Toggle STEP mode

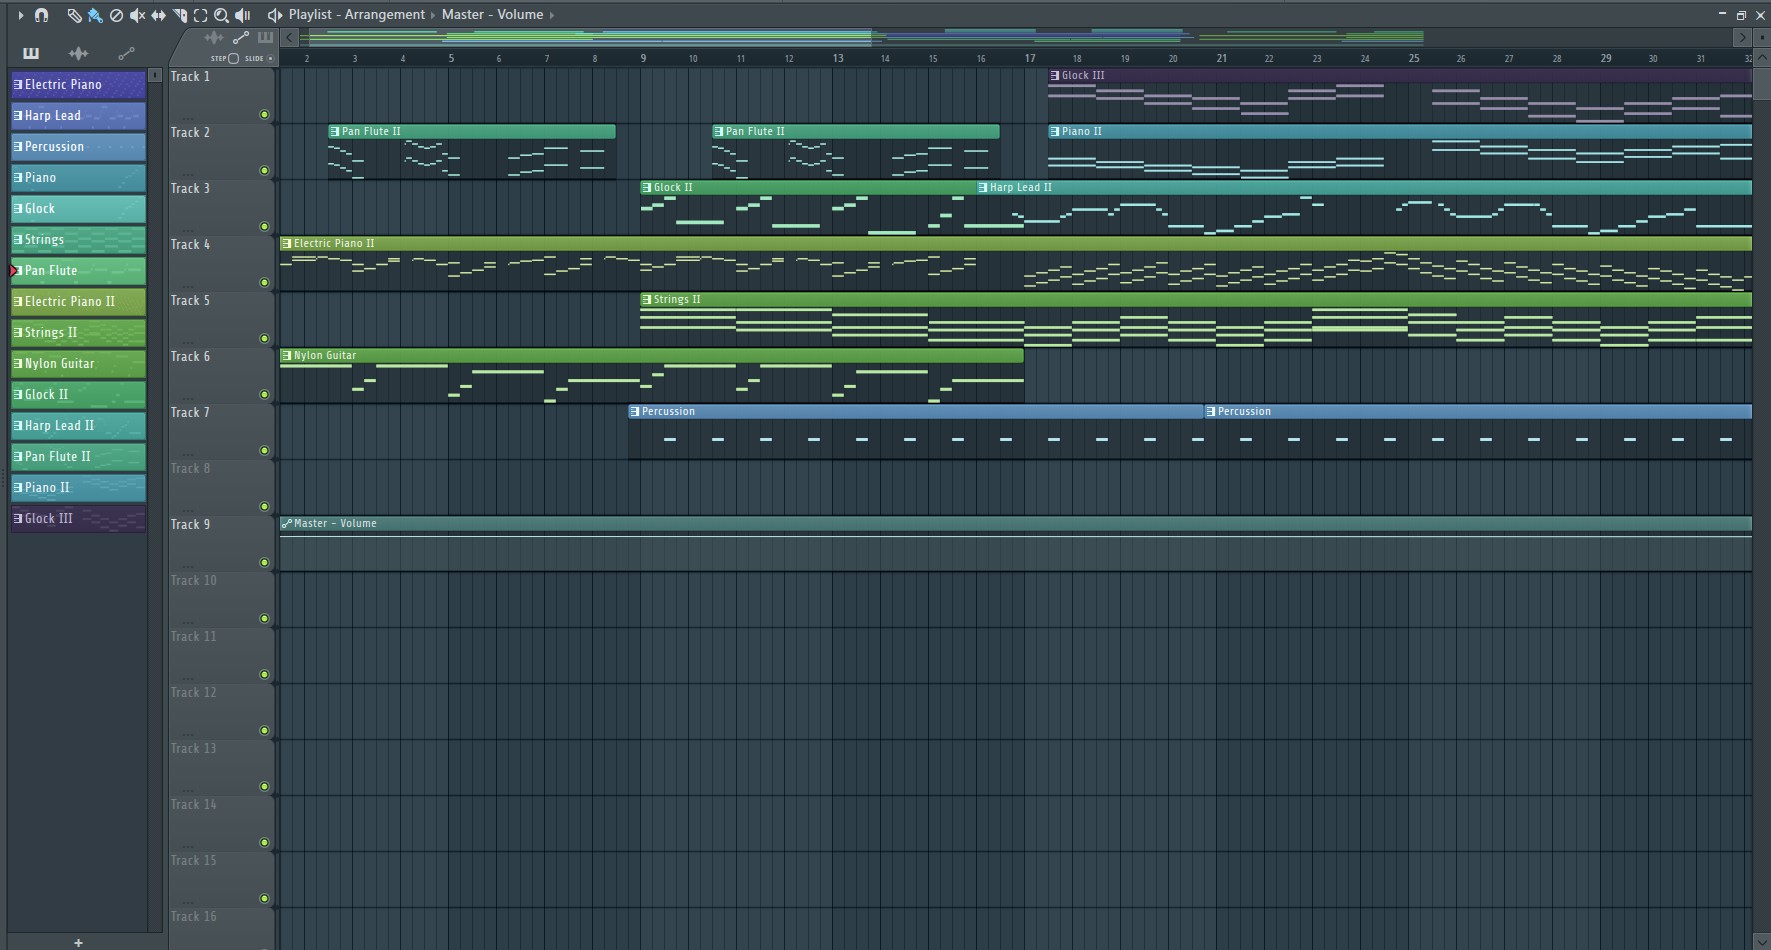click(x=226, y=58)
